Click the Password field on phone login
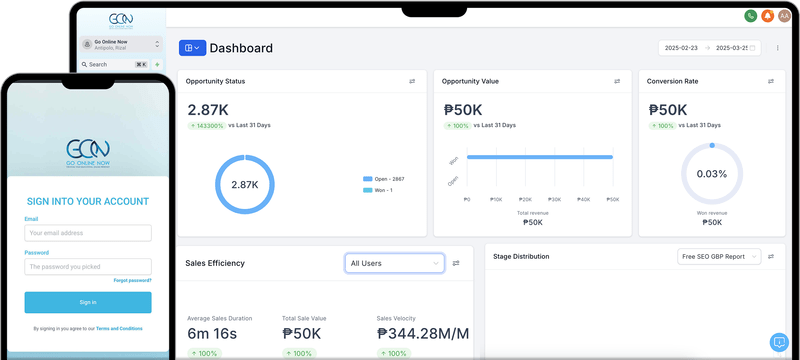Viewport: 800px width, 360px height. tap(88, 267)
